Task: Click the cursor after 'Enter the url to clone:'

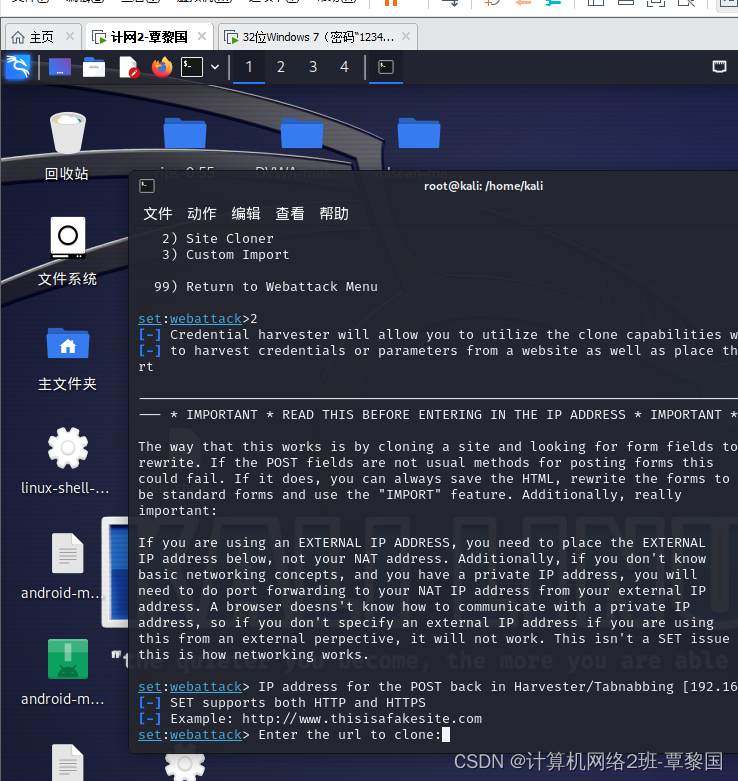Action: click(446, 735)
